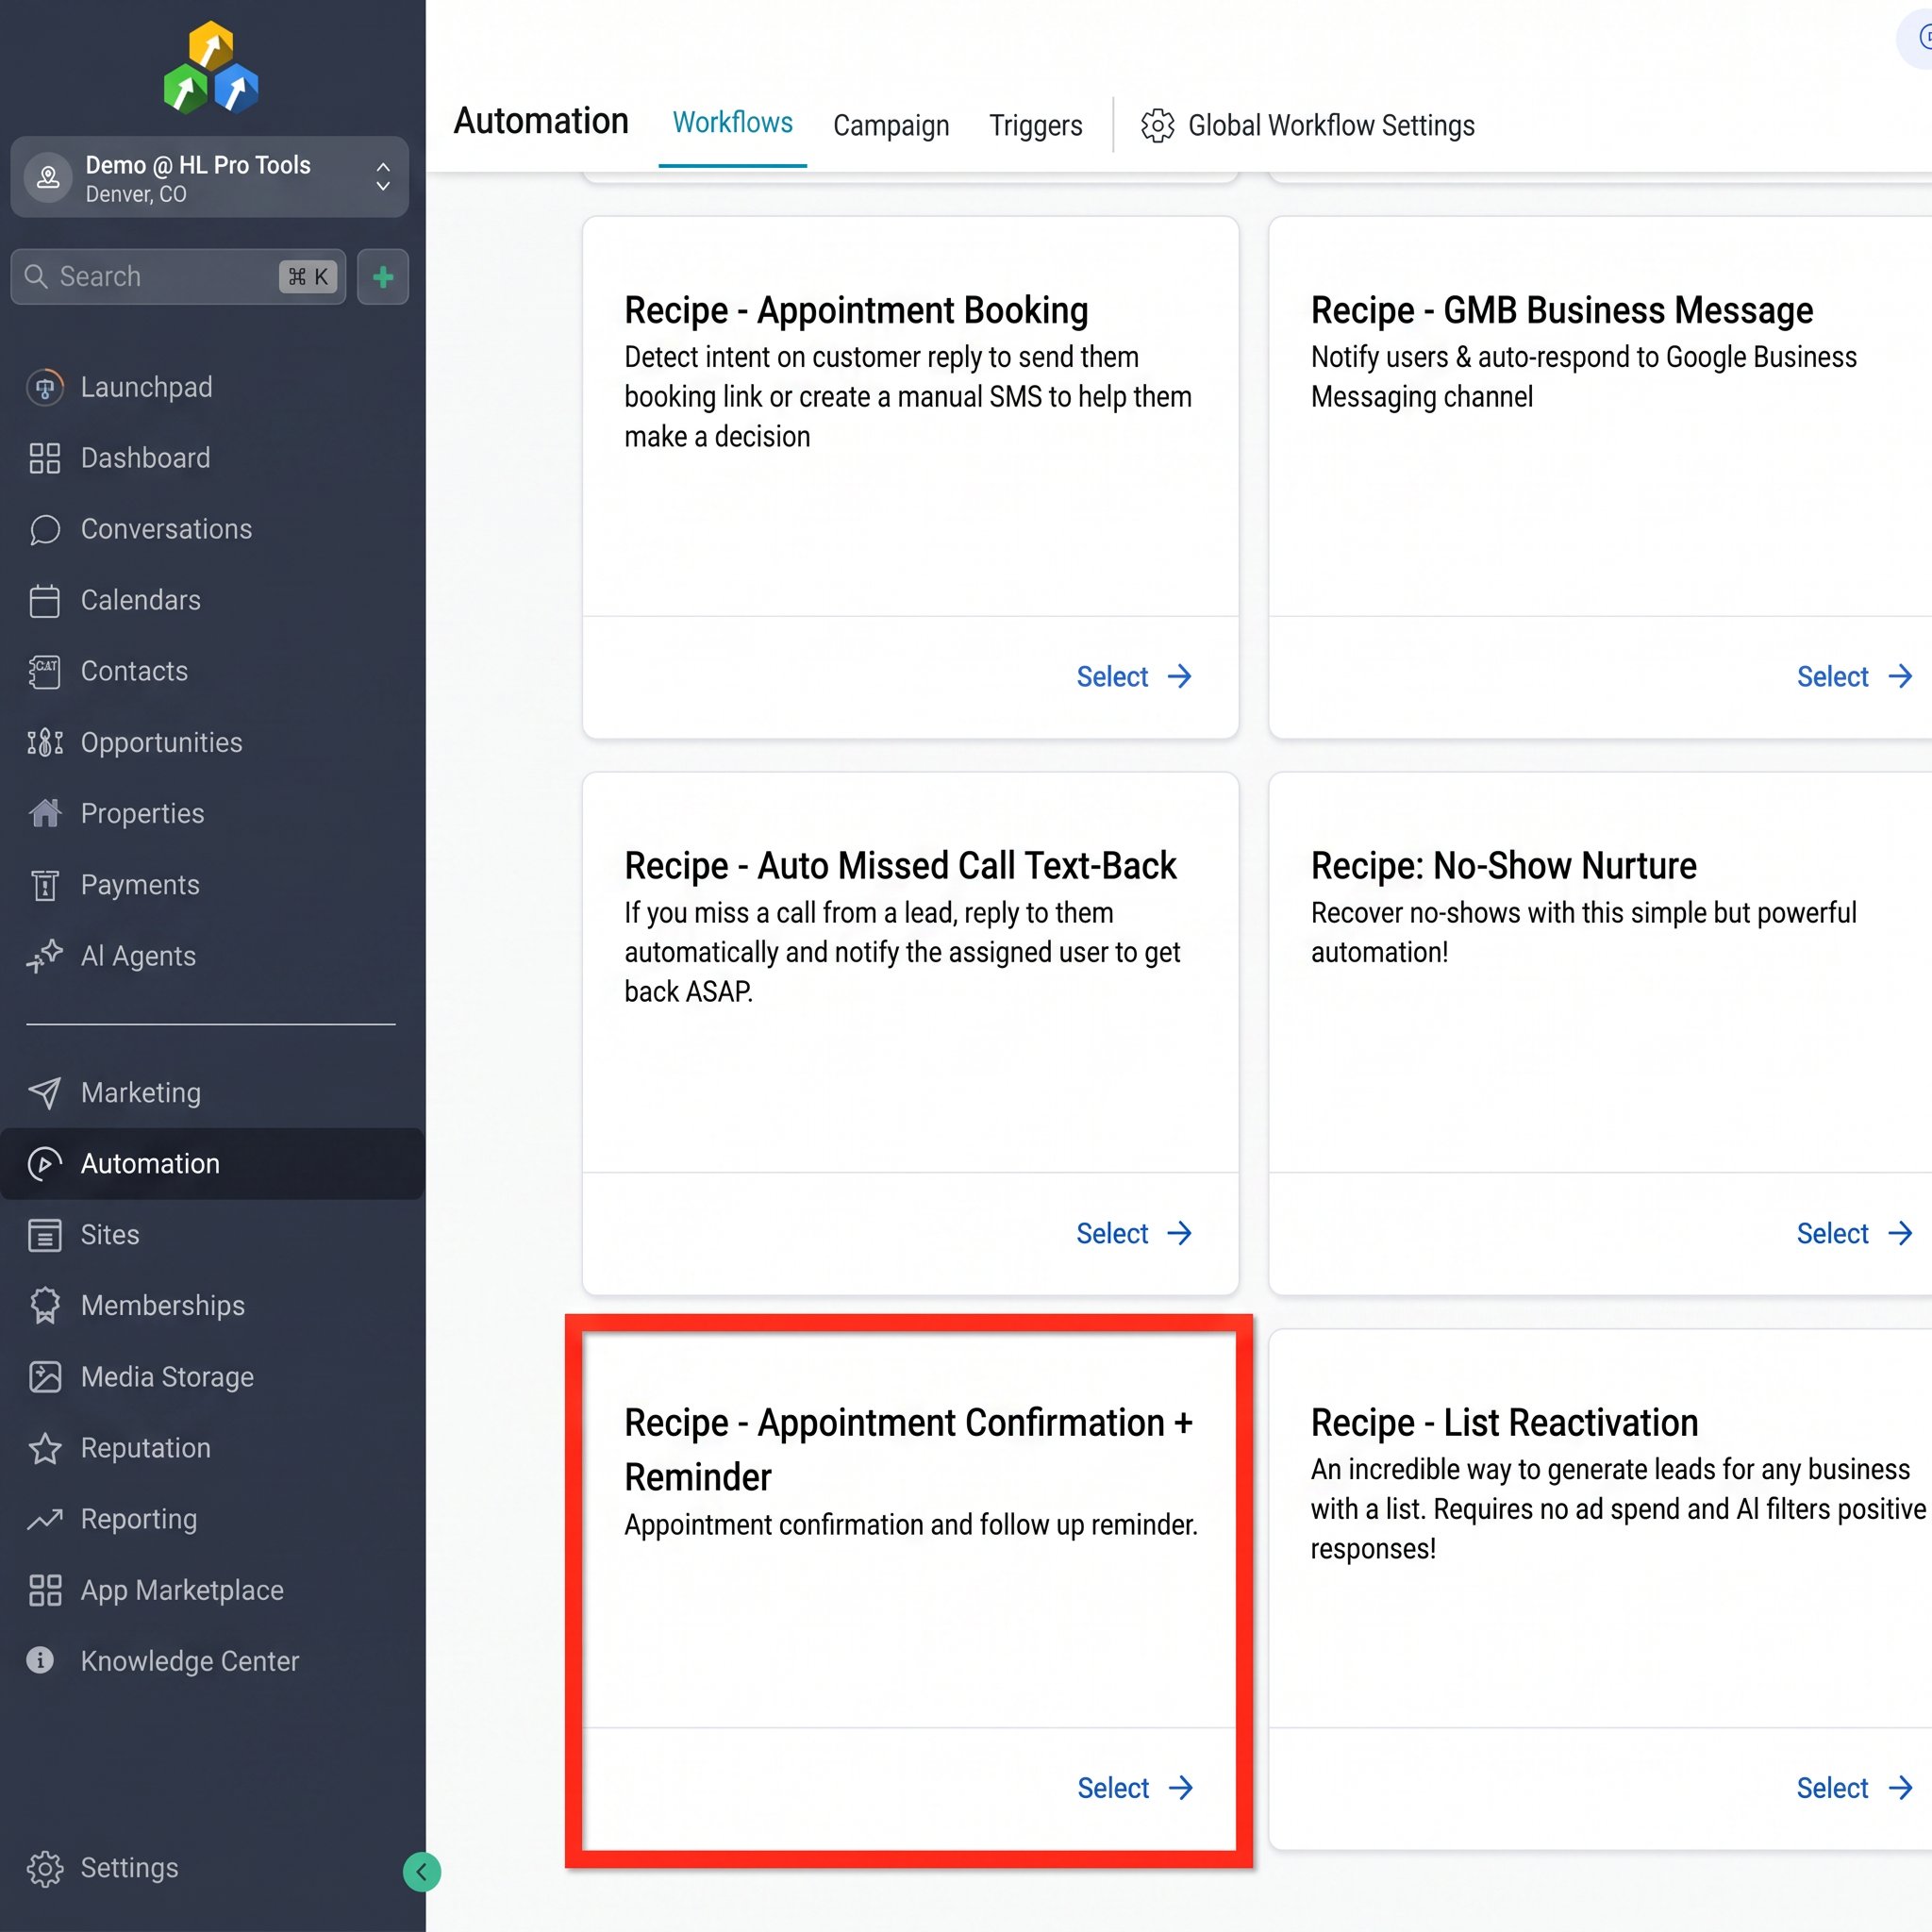The image size is (1932, 1932).
Task: Open the Triggers tab
Action: point(1035,125)
